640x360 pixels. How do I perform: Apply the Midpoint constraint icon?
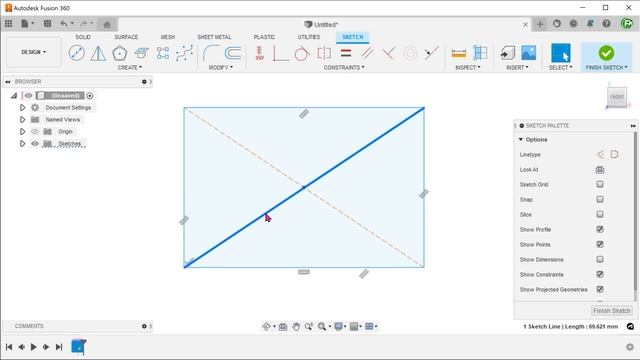pyautogui.click(x=431, y=53)
